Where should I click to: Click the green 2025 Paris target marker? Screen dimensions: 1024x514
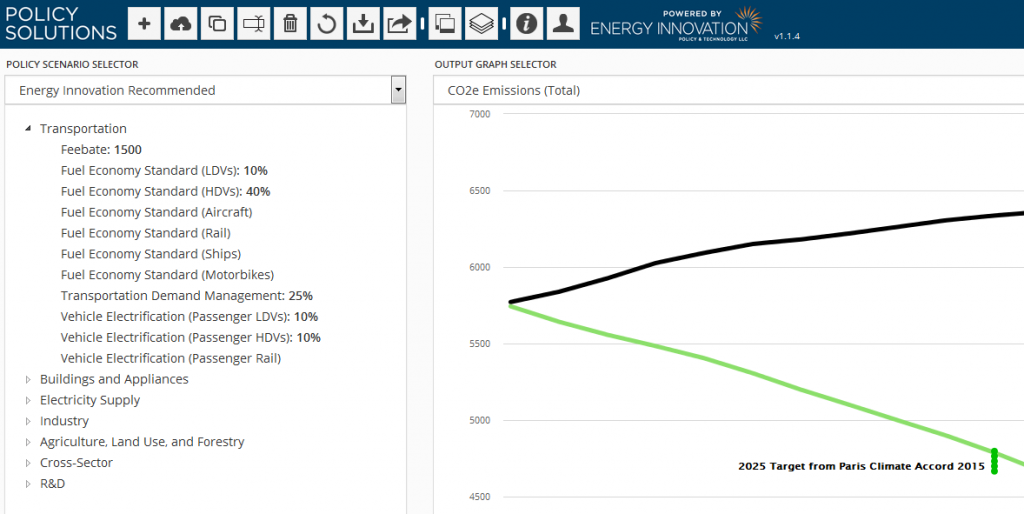[994, 461]
